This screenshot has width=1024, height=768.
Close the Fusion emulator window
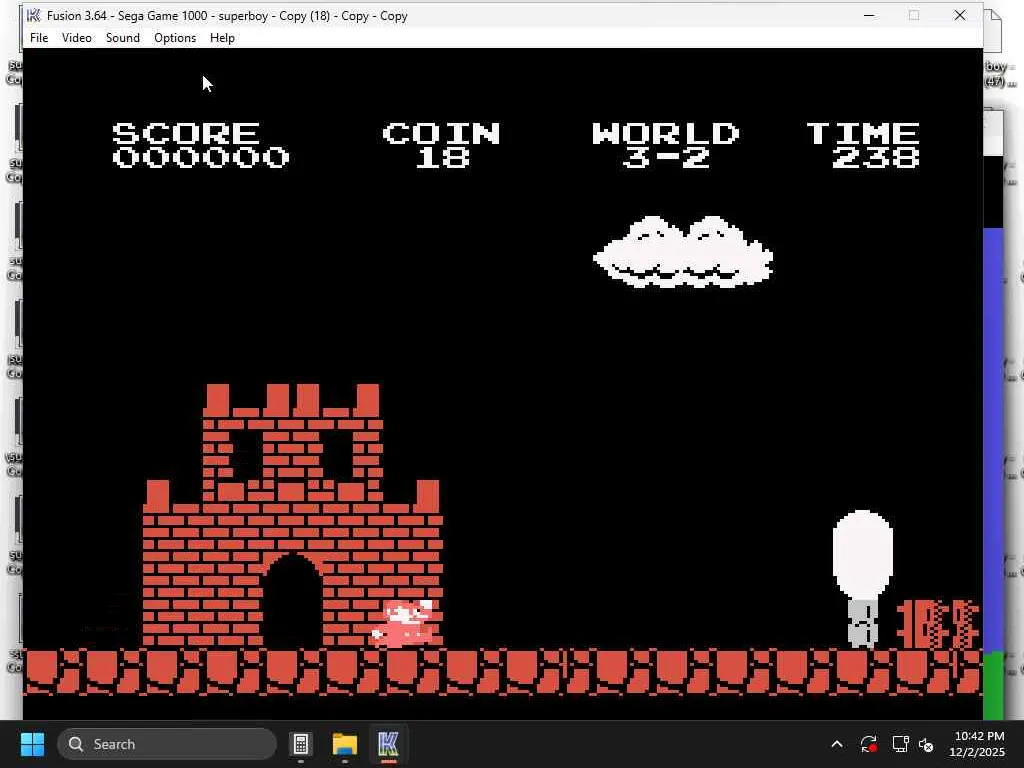959,16
